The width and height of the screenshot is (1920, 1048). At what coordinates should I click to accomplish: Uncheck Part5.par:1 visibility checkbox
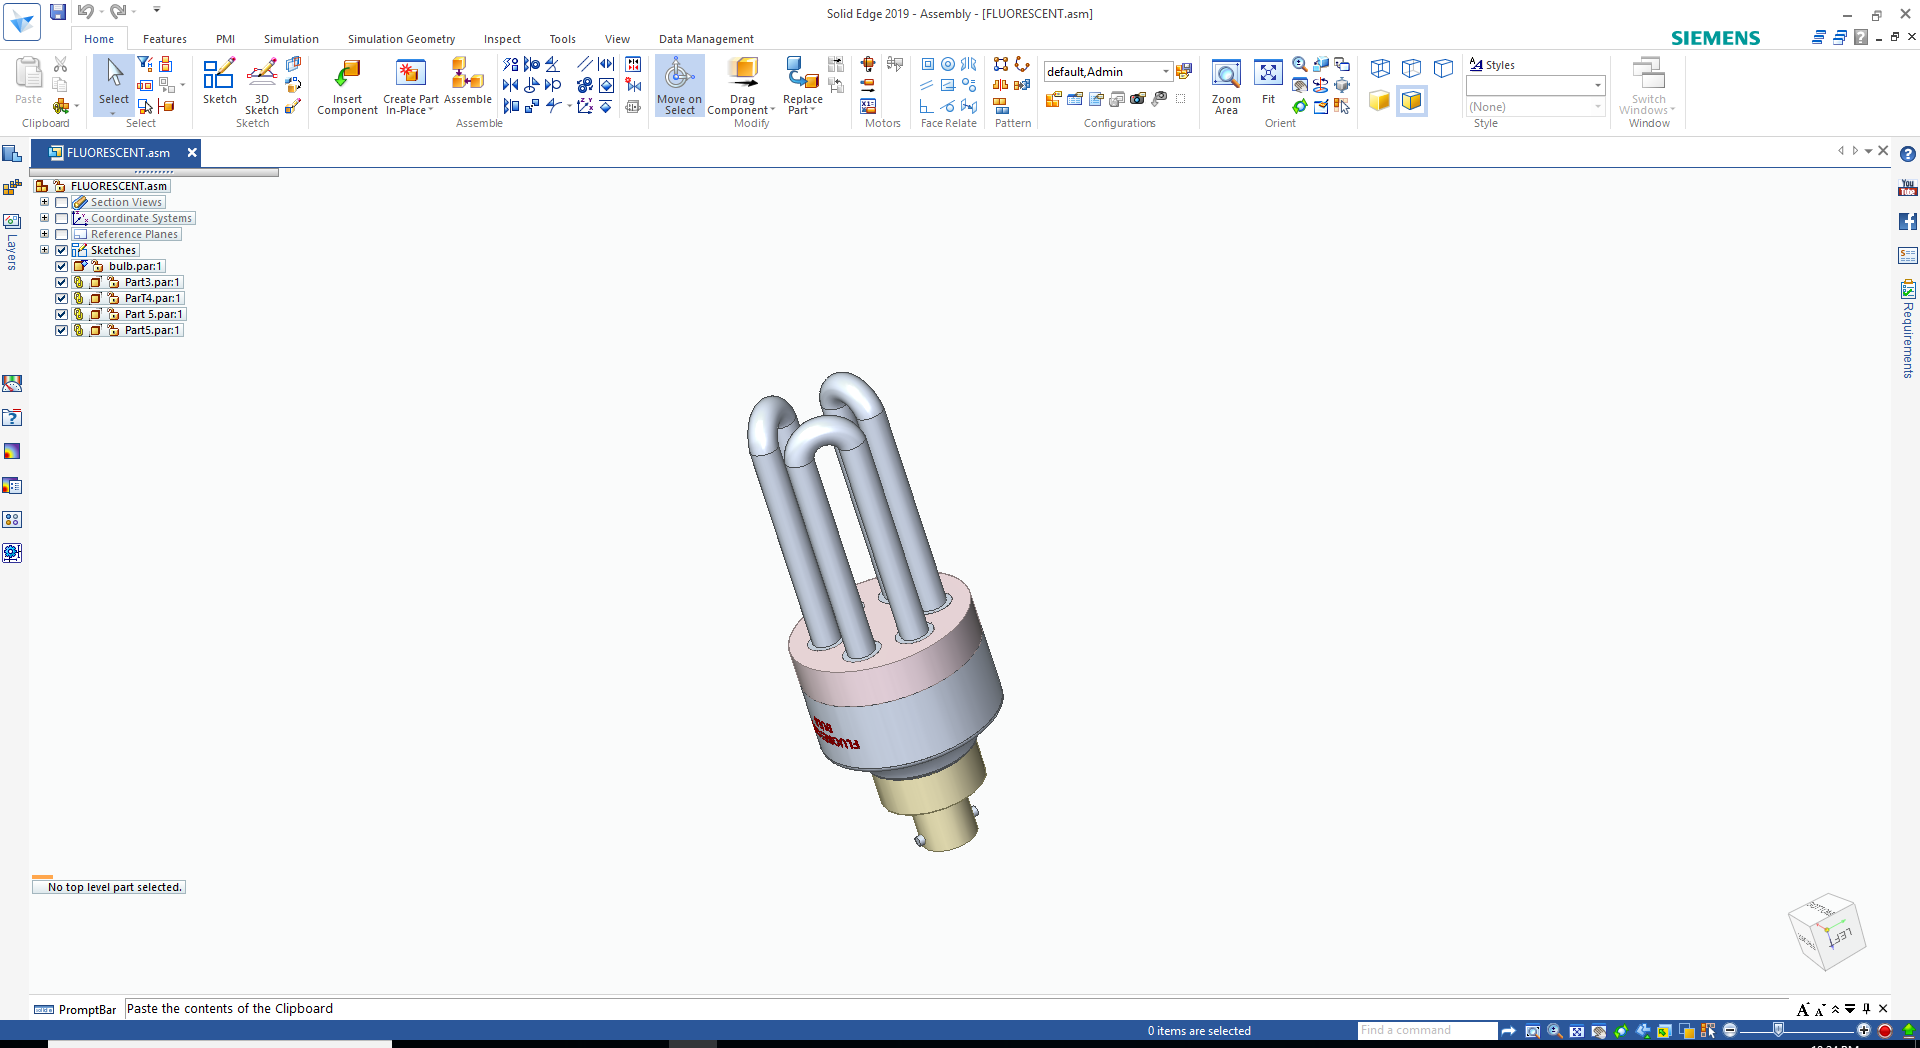(x=61, y=330)
